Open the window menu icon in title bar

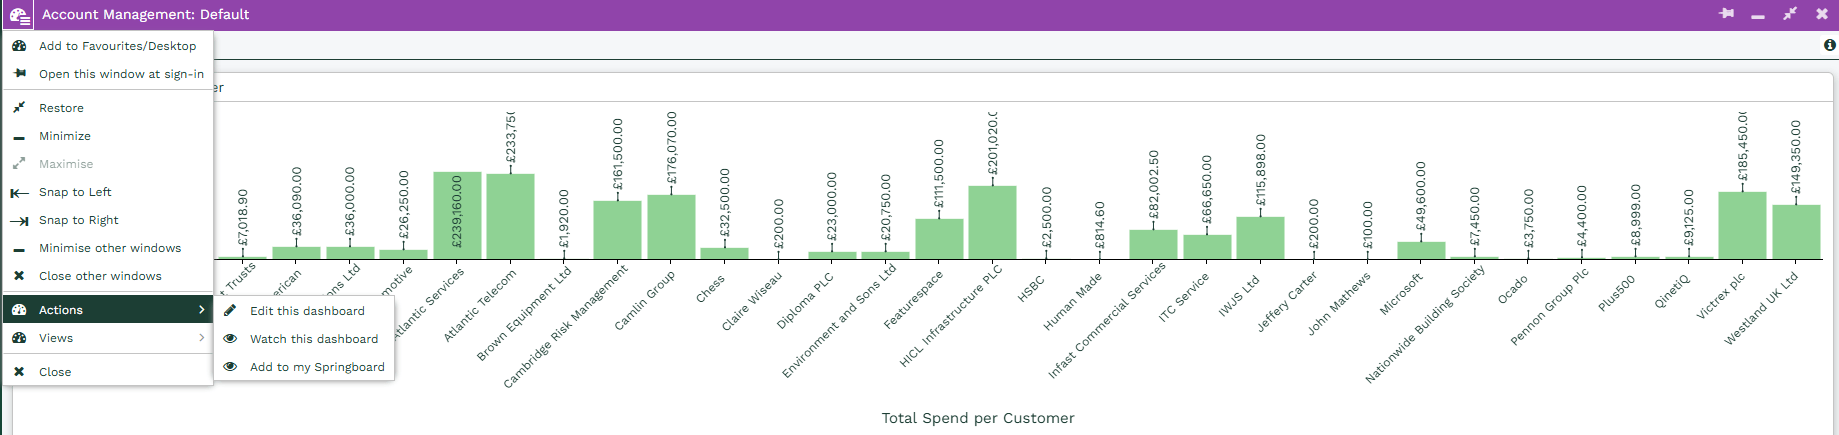pyautogui.click(x=19, y=15)
